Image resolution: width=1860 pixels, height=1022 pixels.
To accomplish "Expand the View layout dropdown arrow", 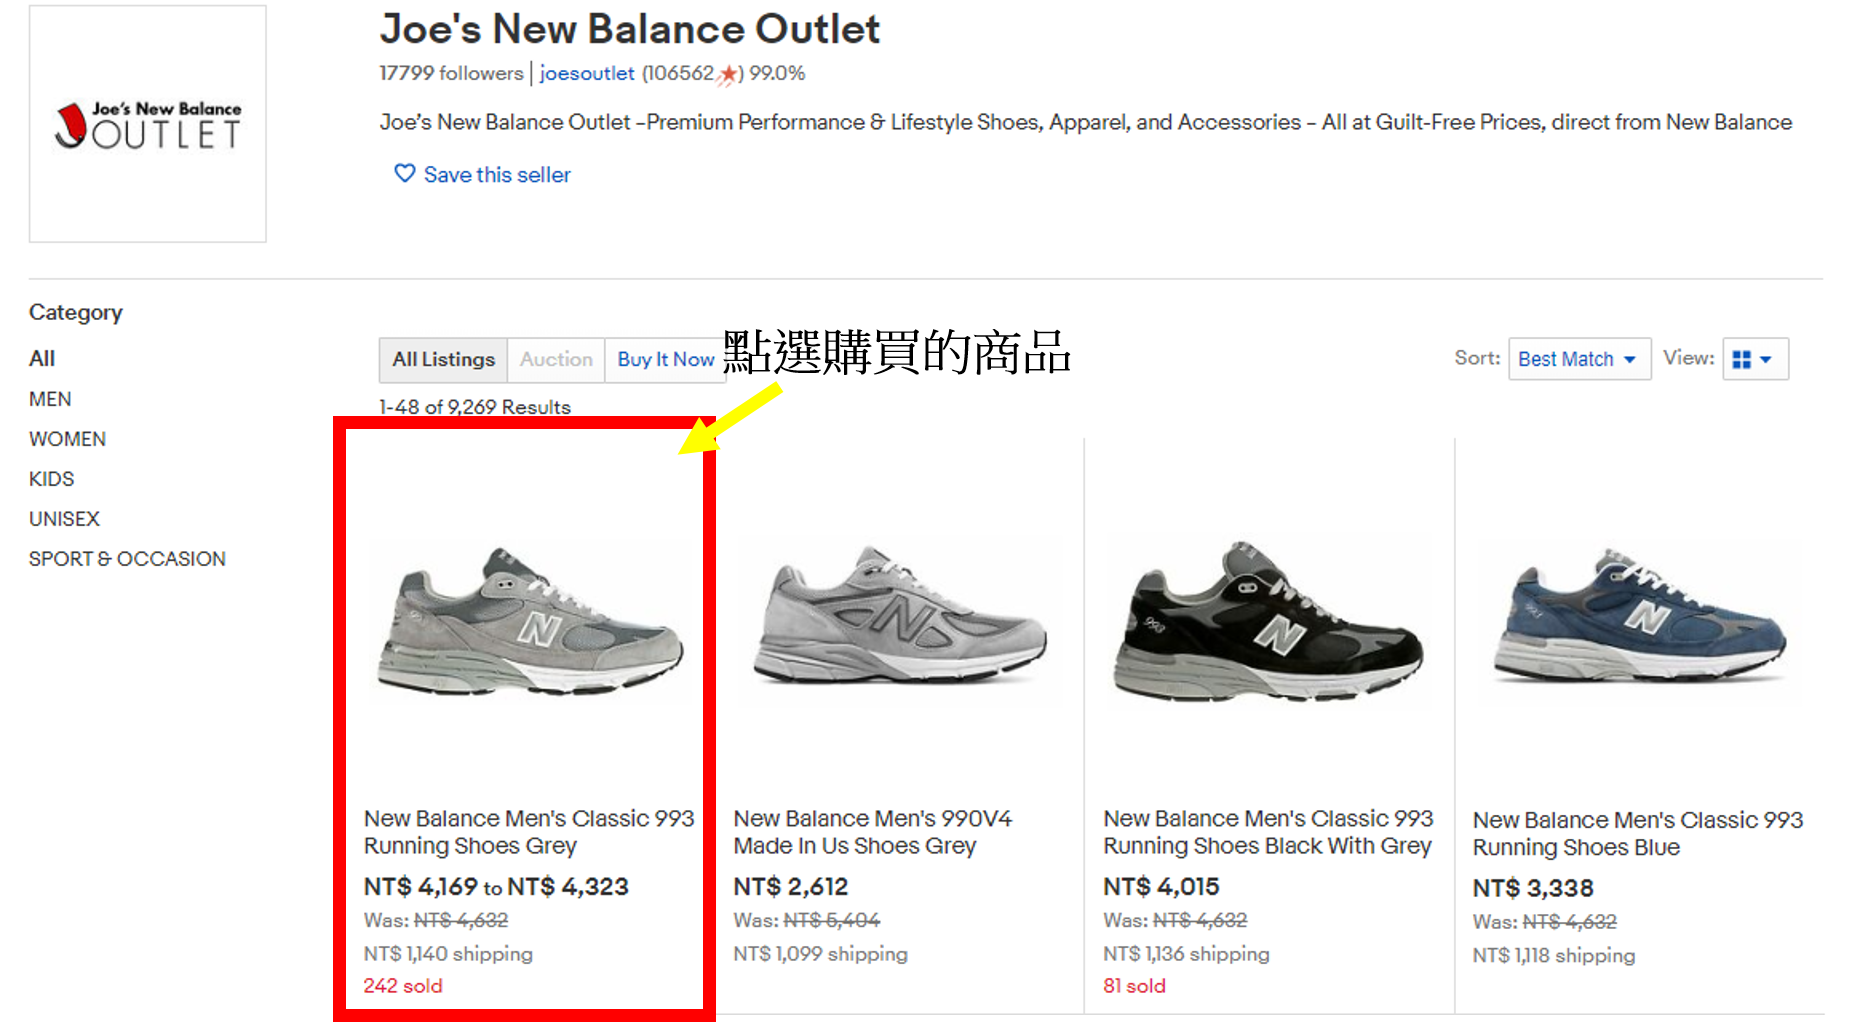I will pyautogui.click(x=1766, y=359).
